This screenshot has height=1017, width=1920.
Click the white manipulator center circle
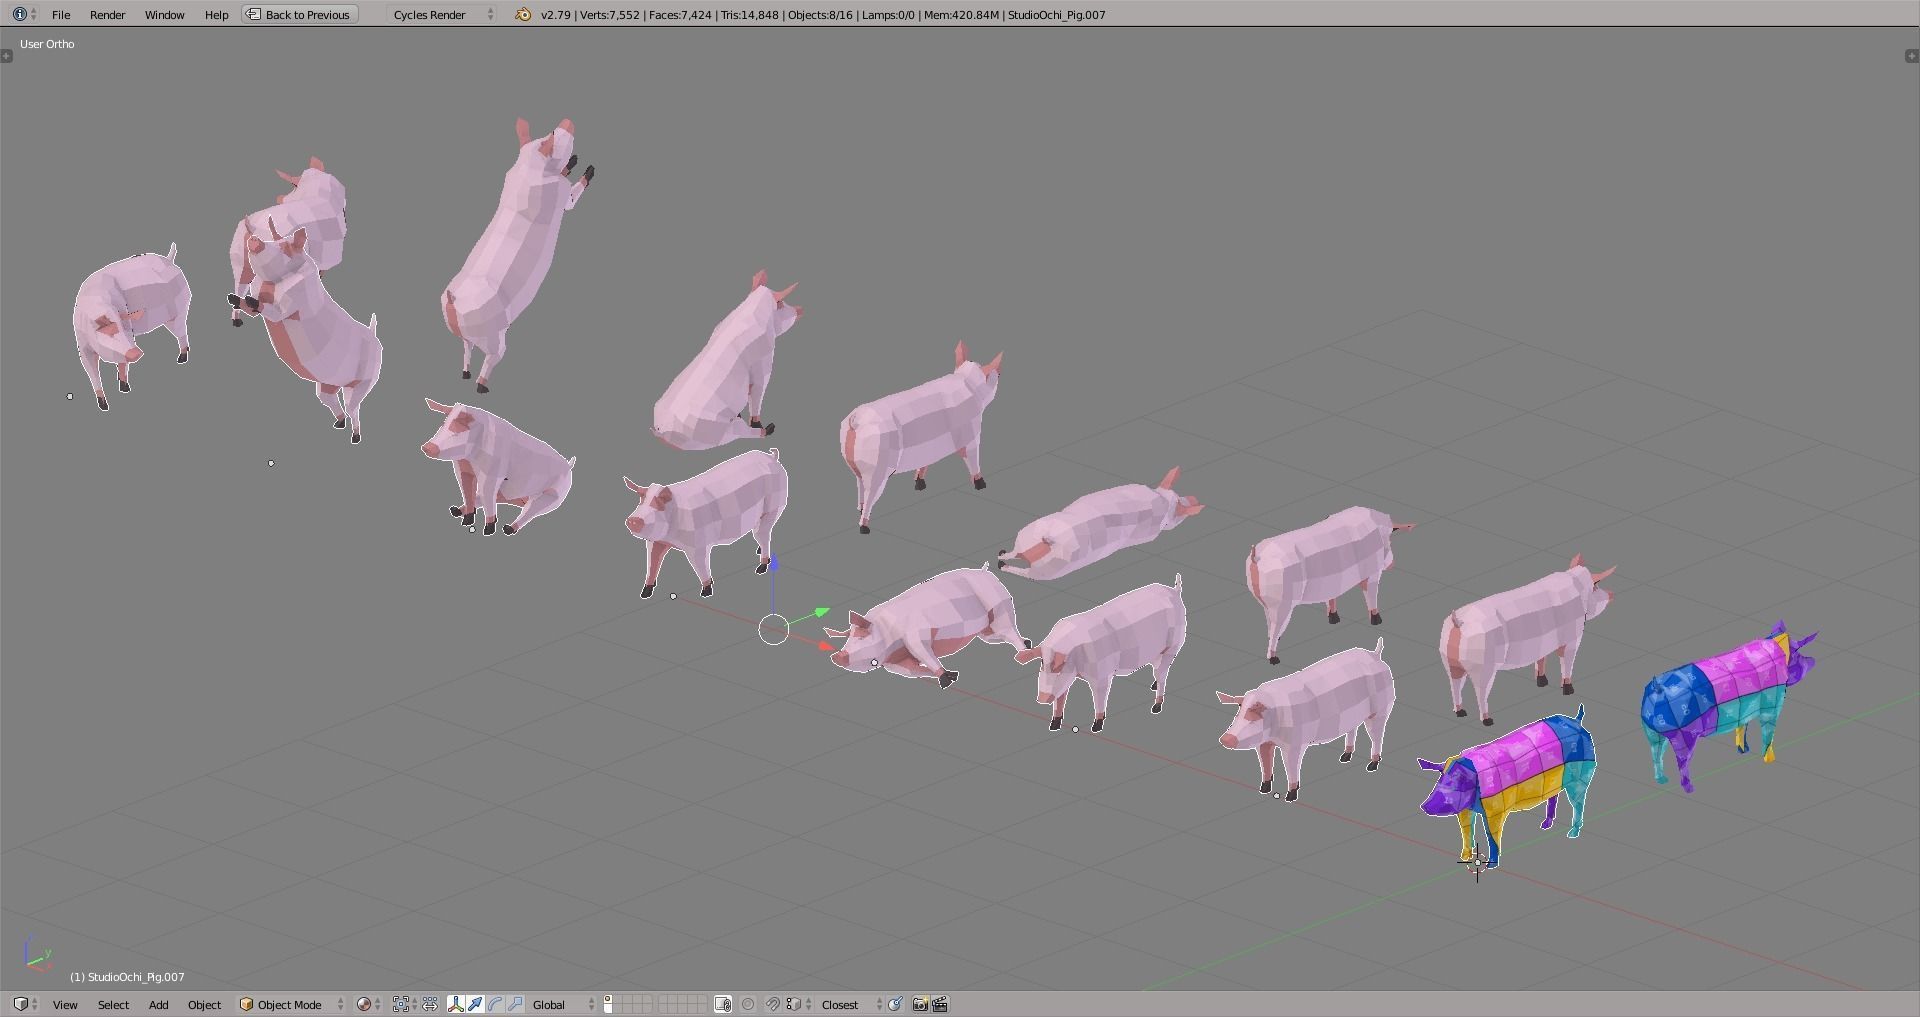coord(773,630)
